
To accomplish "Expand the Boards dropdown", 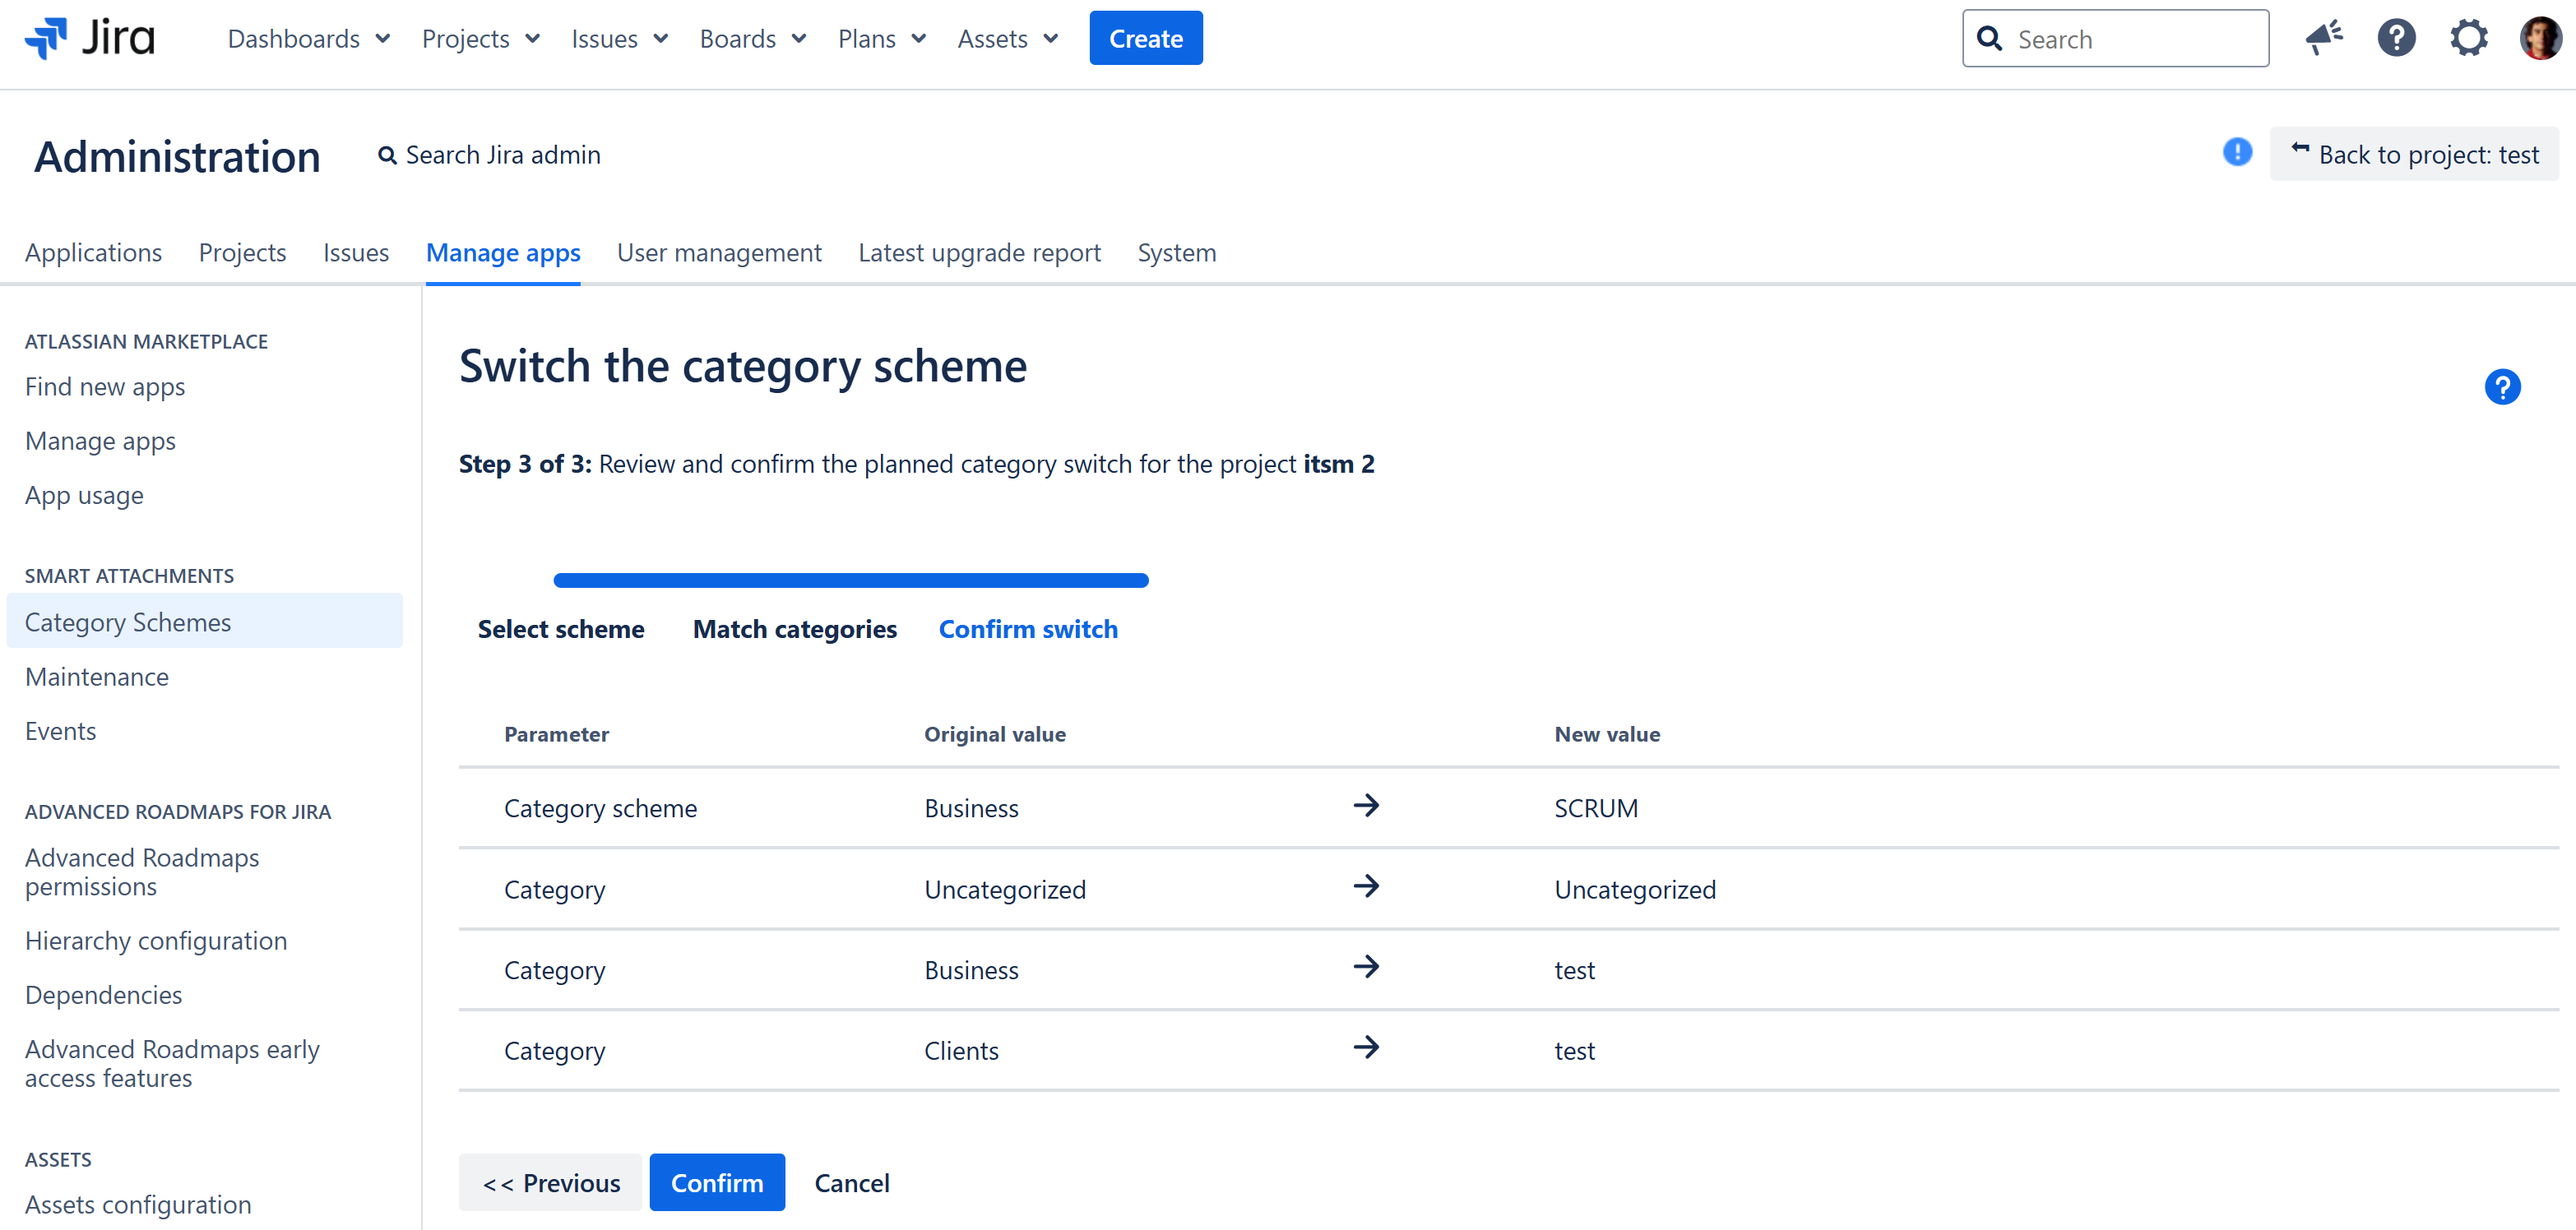I will tap(753, 39).
